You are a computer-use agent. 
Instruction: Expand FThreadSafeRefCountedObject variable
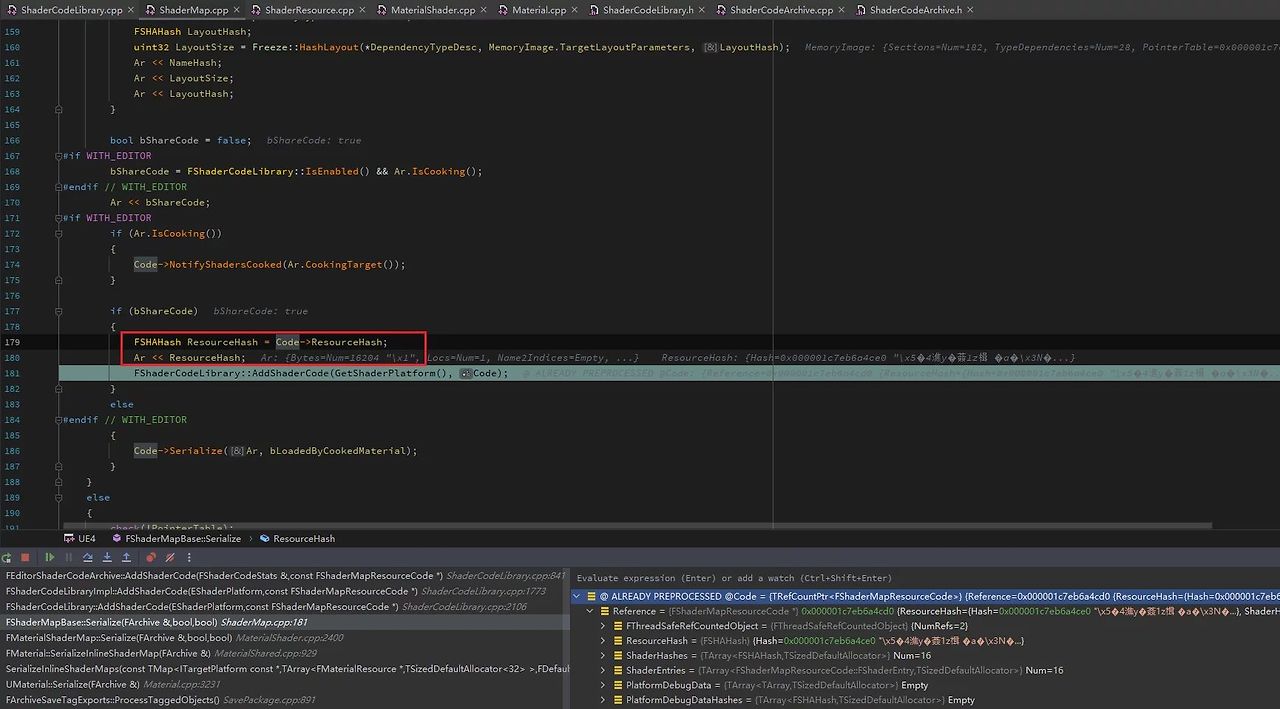pyautogui.click(x=603, y=626)
